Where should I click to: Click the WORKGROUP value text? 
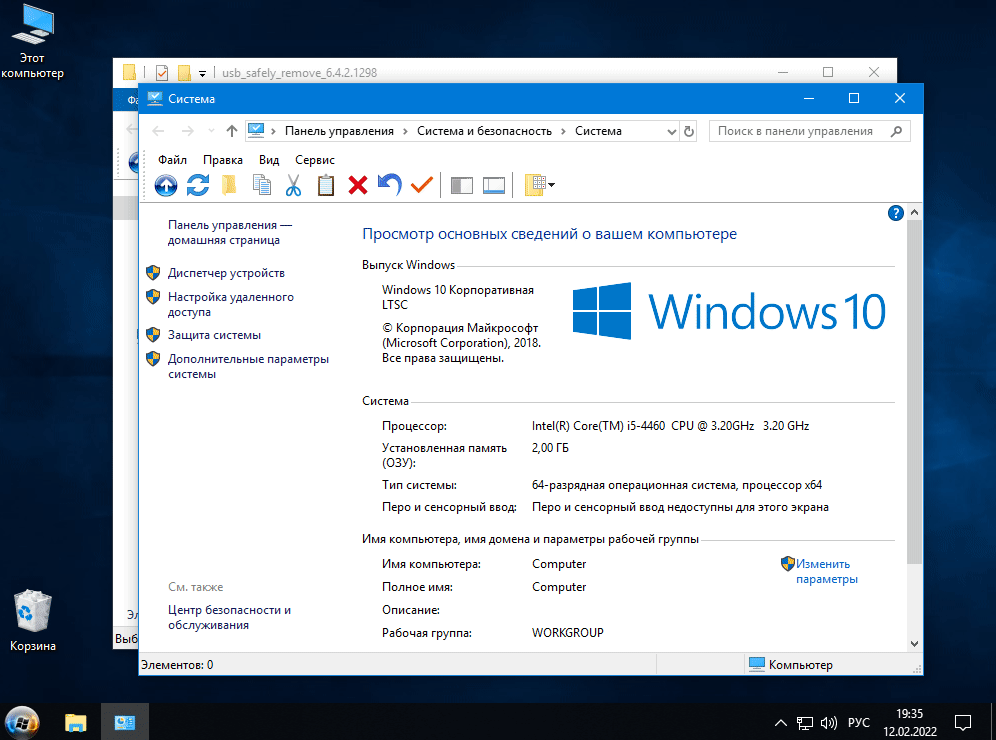(568, 633)
